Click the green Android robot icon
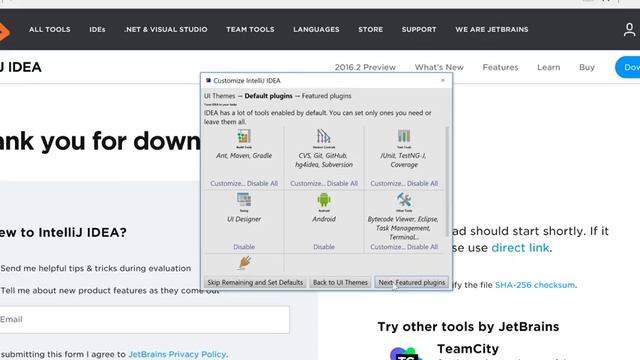Screen dimensions: 640x360 point(324,200)
